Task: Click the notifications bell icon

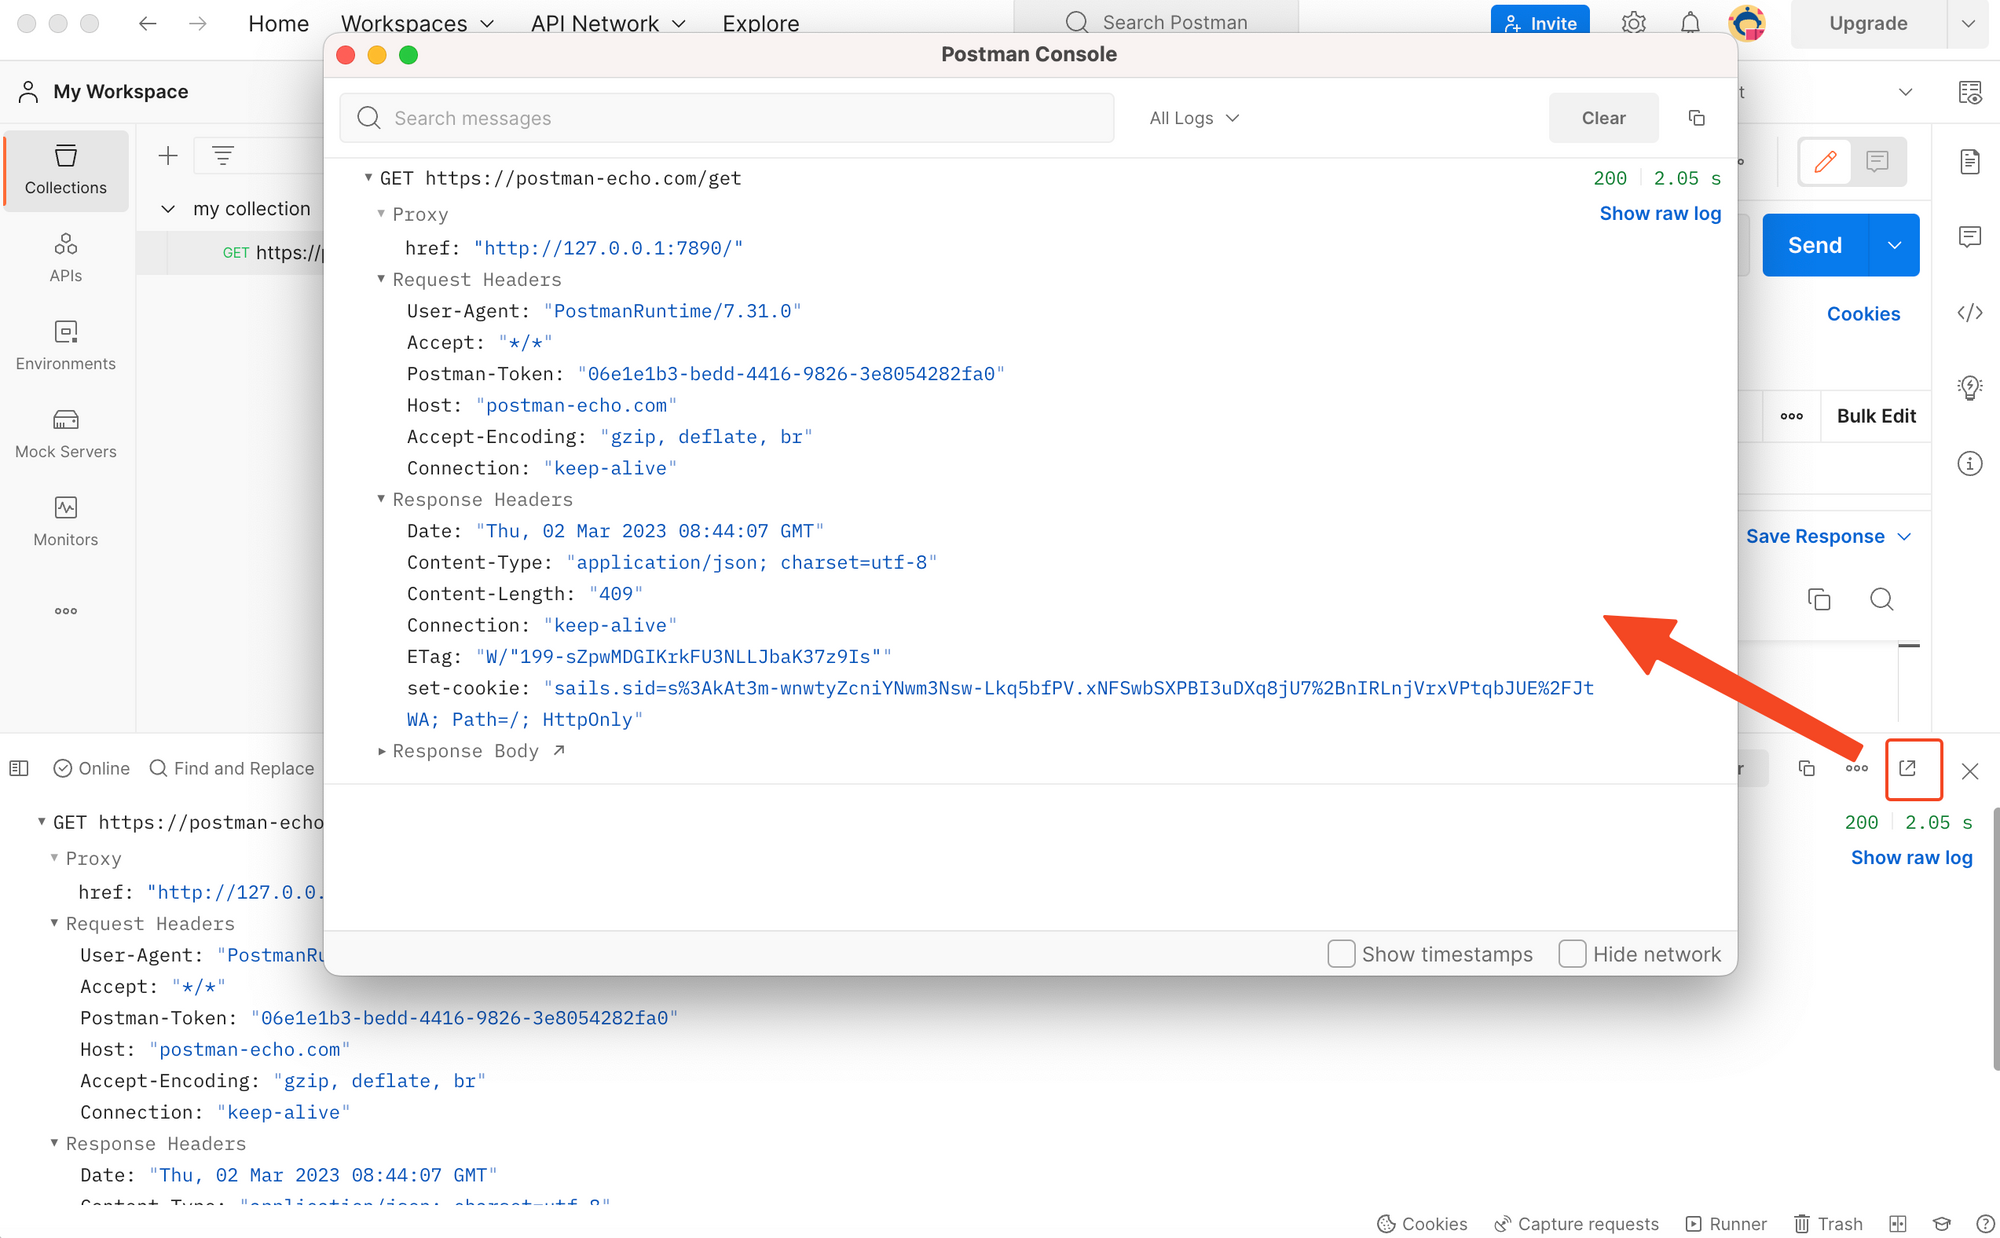Action: pos(1689,23)
